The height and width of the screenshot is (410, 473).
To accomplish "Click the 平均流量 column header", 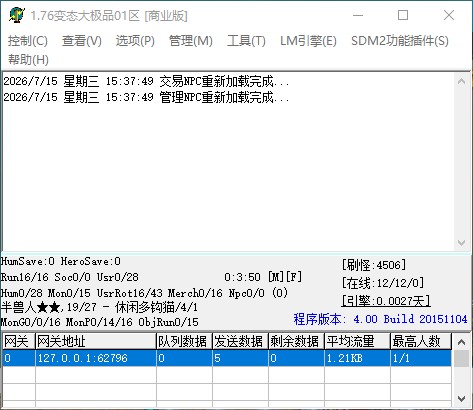I will [x=357, y=341].
